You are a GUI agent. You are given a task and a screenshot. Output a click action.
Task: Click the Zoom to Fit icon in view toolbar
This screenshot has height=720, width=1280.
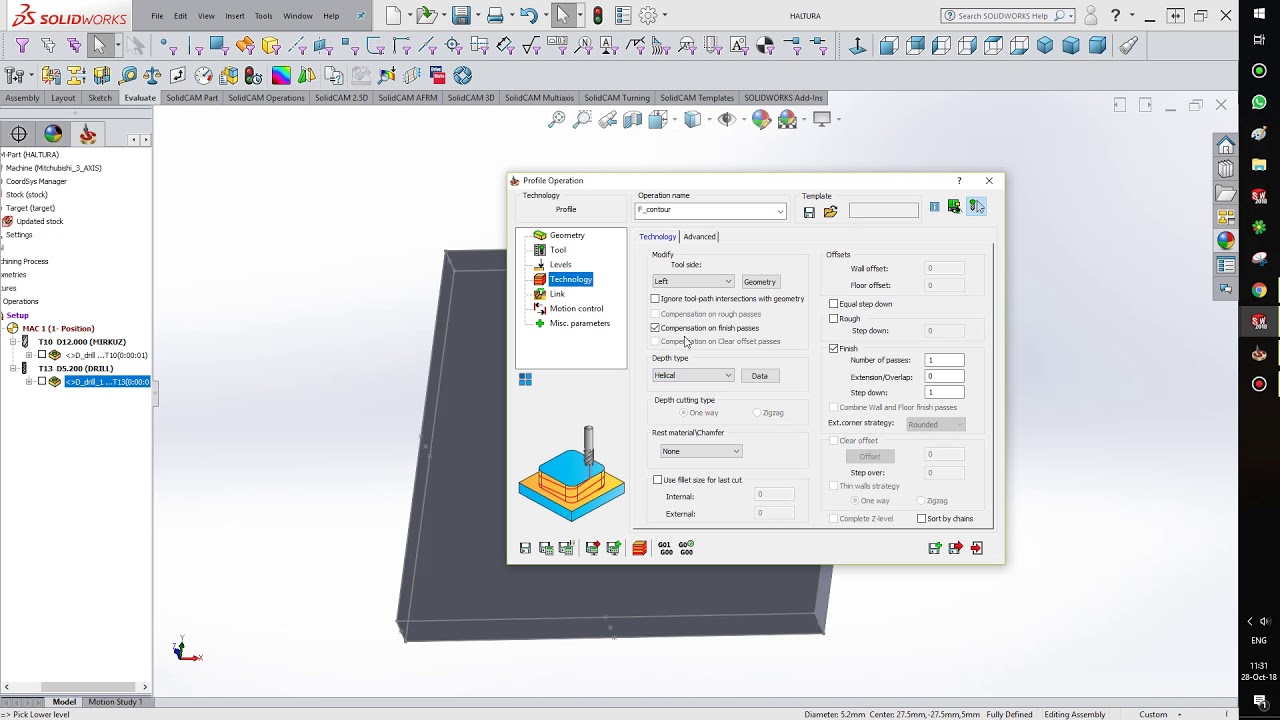[557, 119]
